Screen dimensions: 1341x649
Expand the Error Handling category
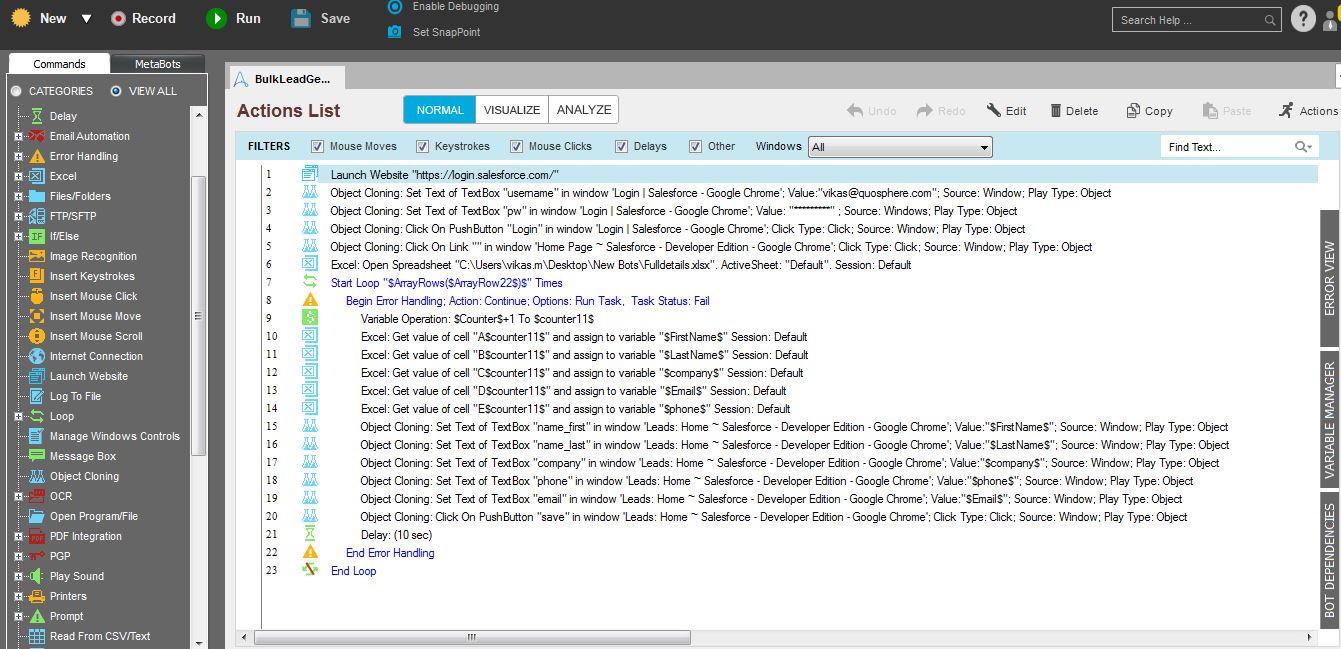click(18, 156)
